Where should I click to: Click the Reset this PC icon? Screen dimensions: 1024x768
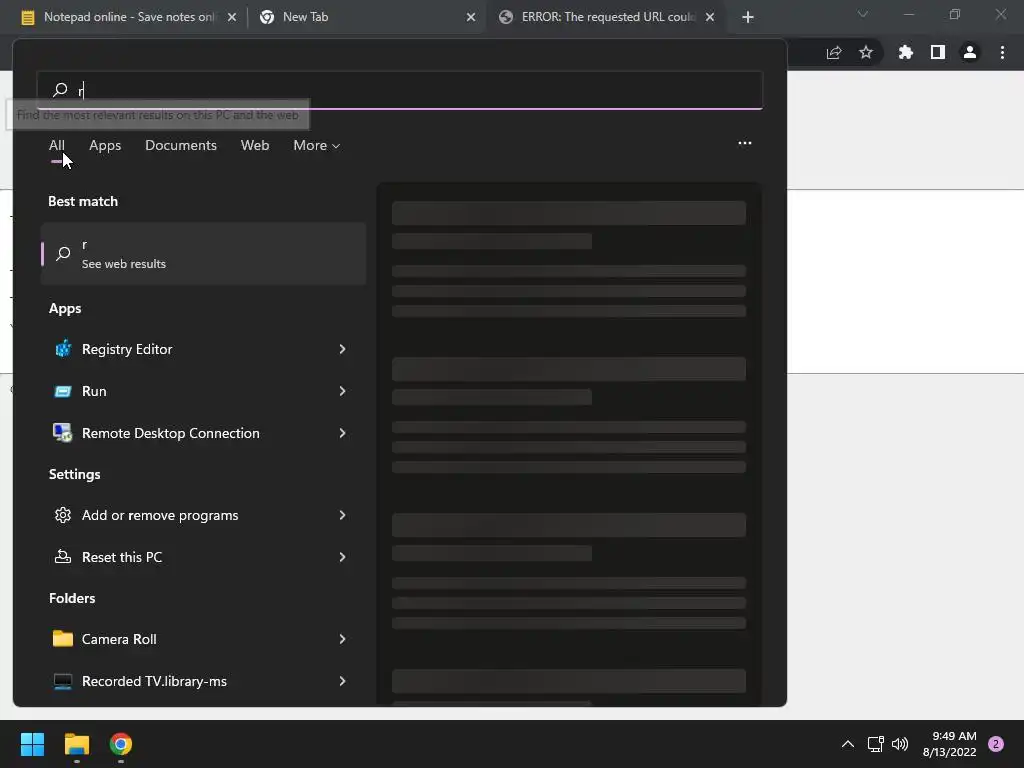[63, 557]
